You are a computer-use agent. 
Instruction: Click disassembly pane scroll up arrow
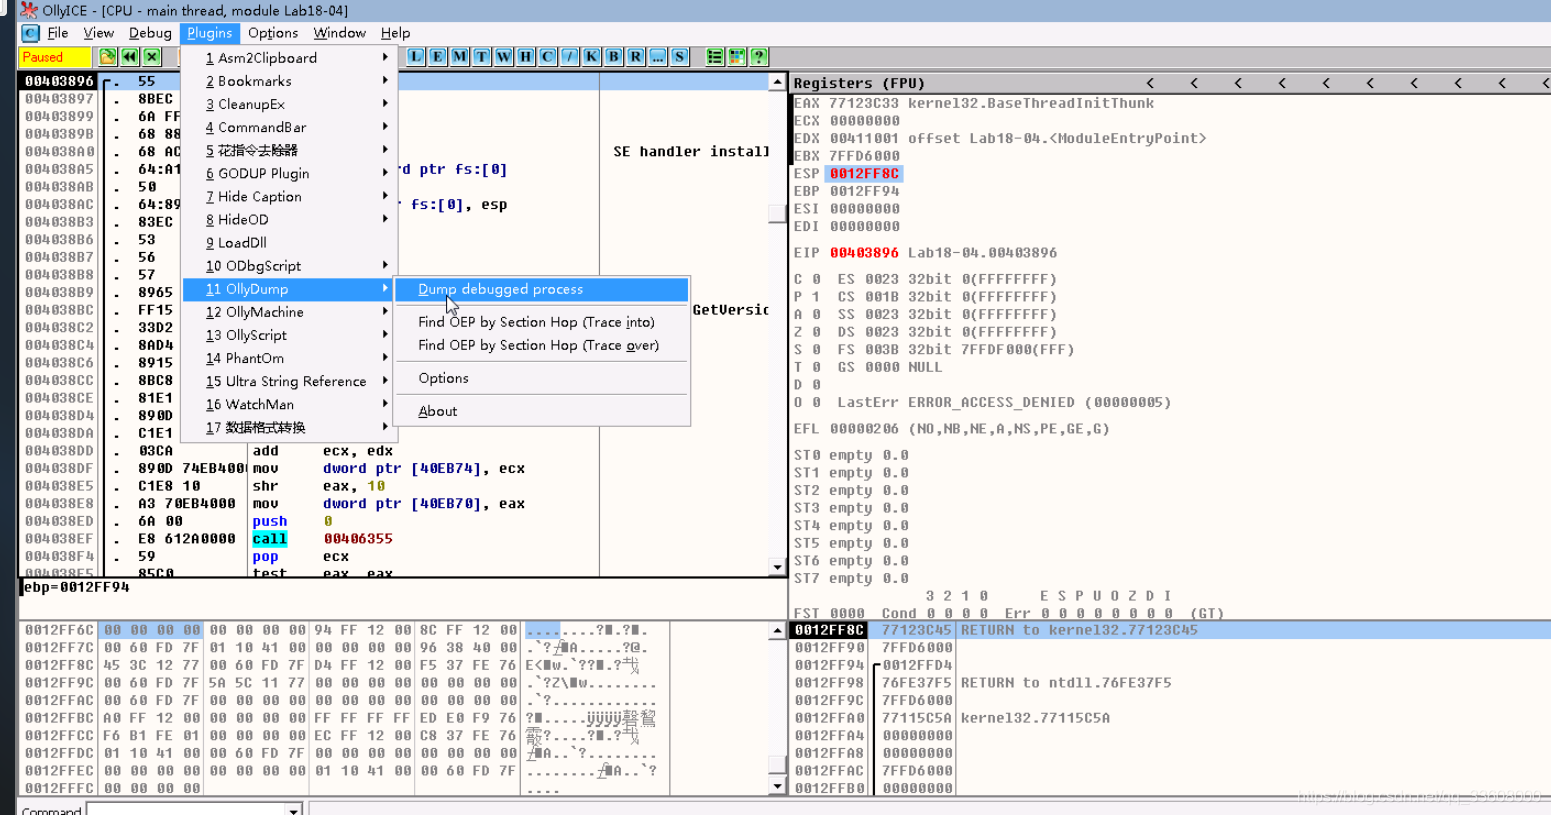click(777, 82)
